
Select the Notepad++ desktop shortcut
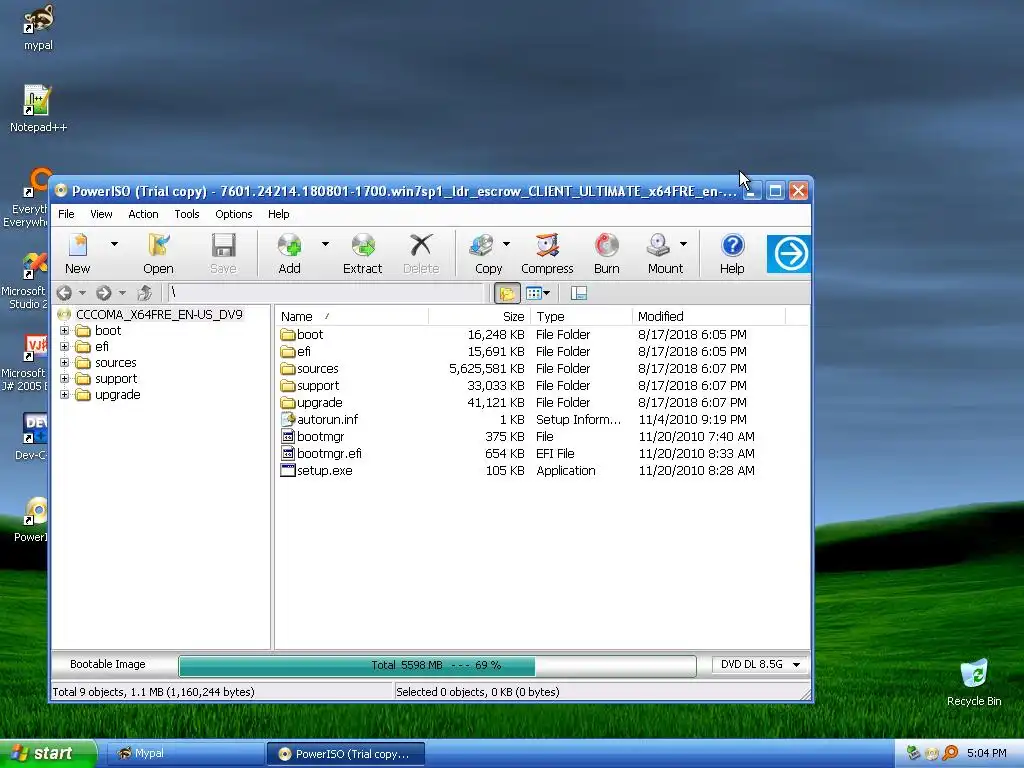(38, 109)
